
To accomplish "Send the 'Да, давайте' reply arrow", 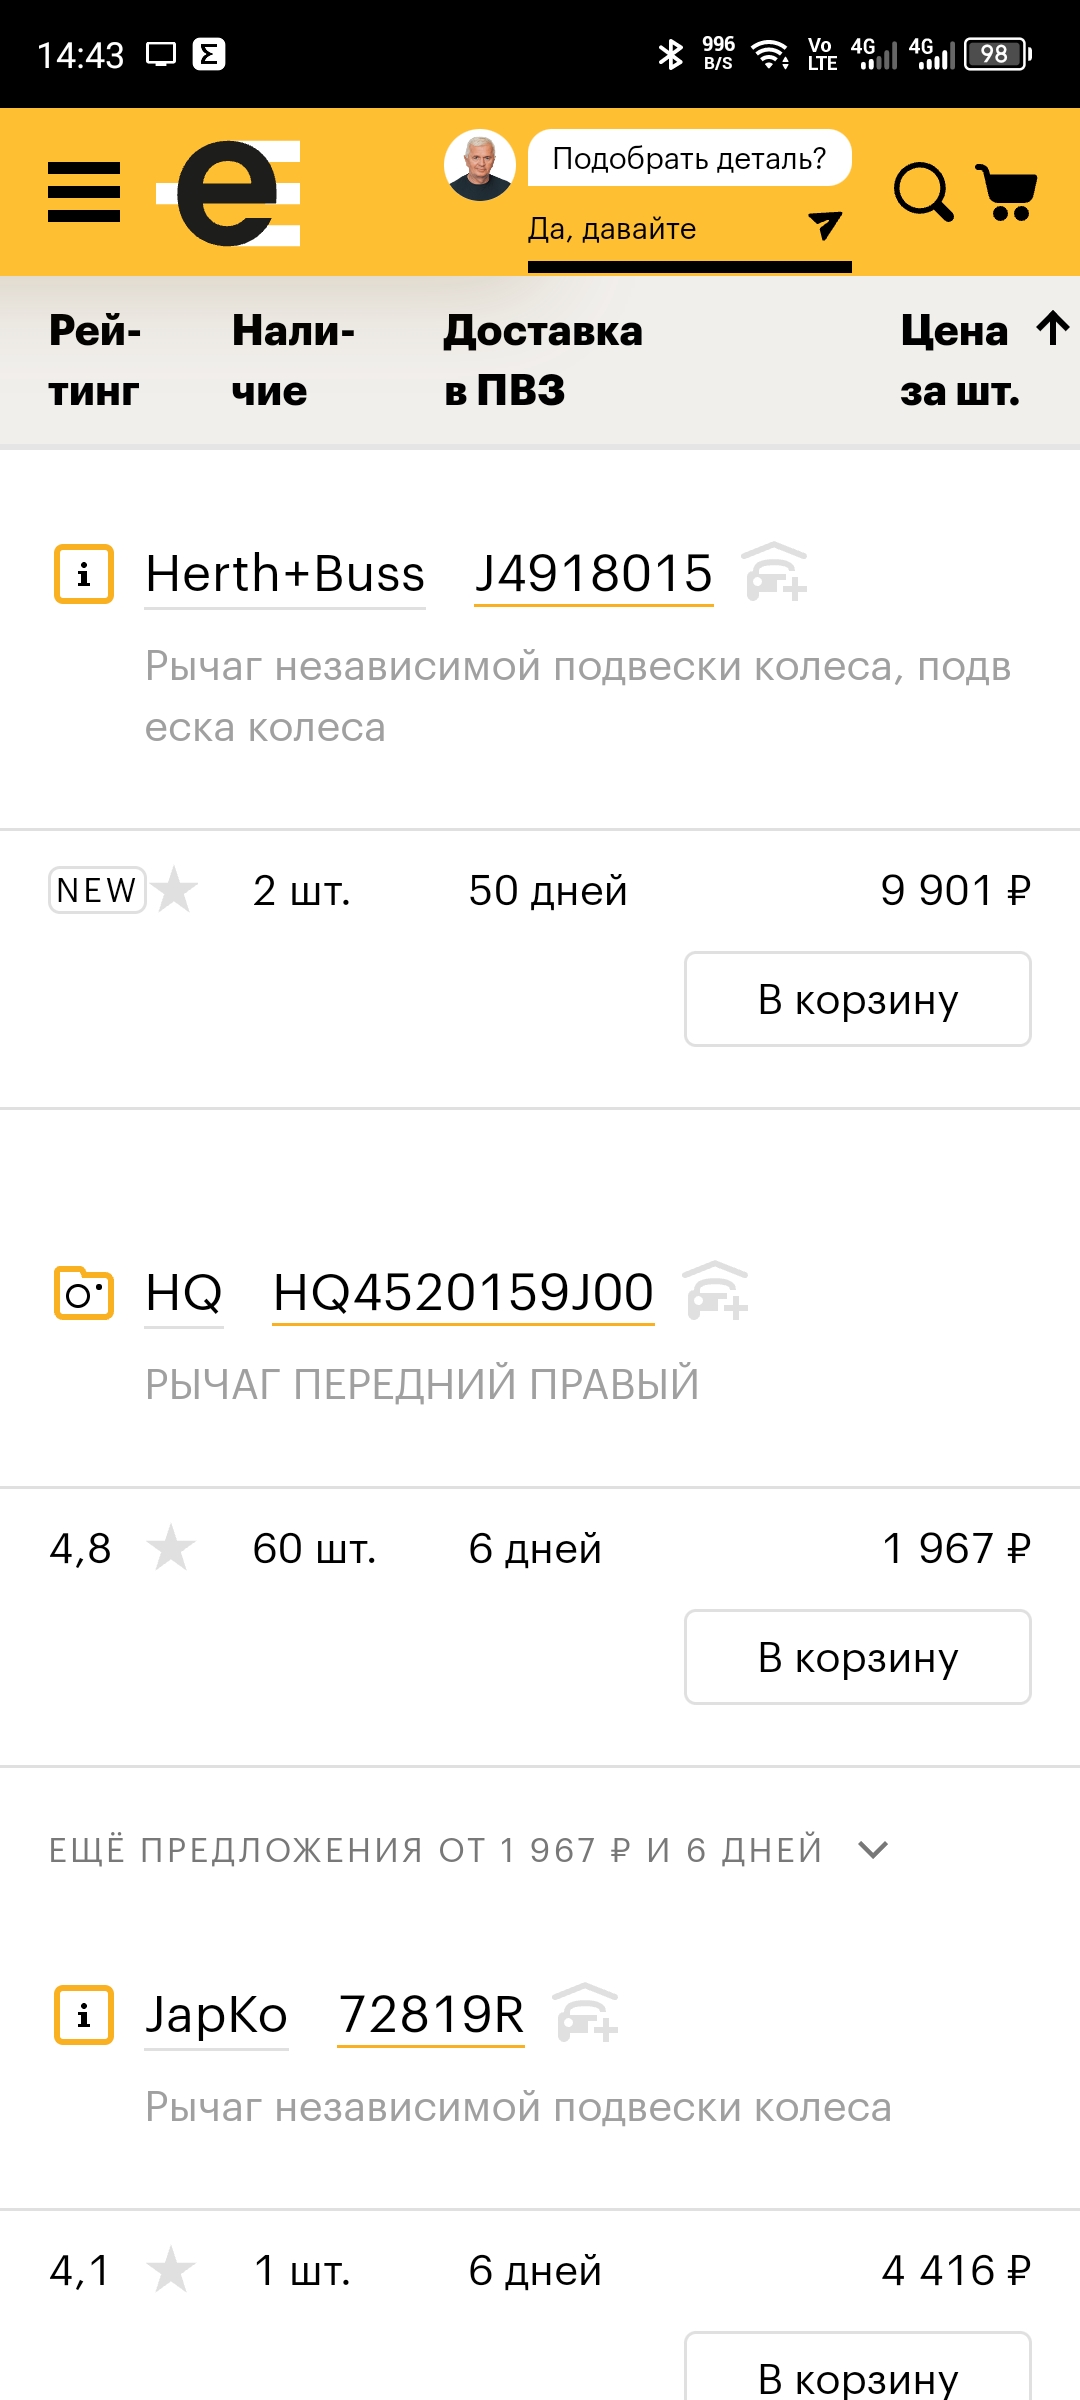I will pos(824,226).
